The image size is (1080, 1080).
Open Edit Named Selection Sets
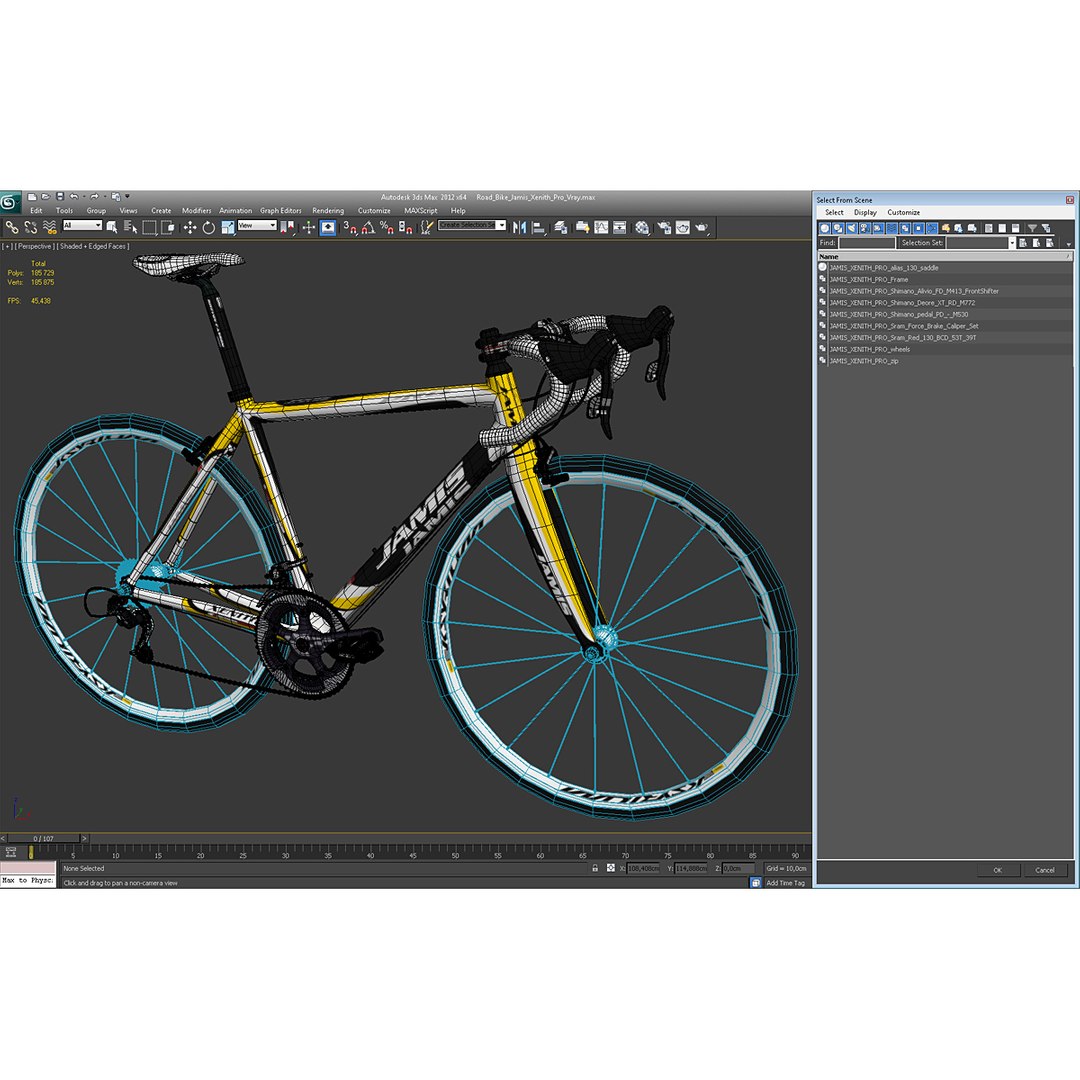[427, 227]
